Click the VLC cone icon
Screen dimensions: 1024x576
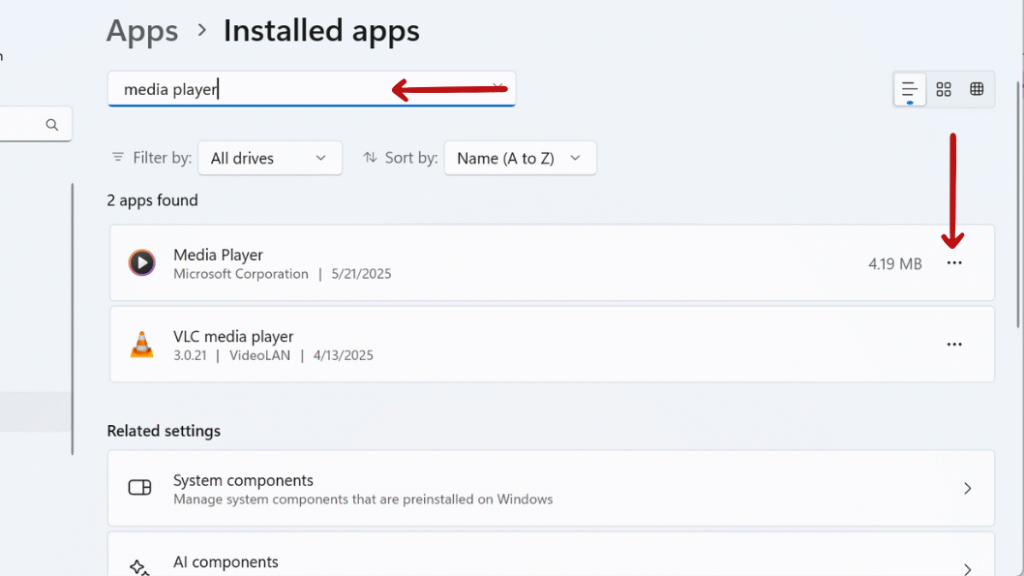[x=142, y=344]
